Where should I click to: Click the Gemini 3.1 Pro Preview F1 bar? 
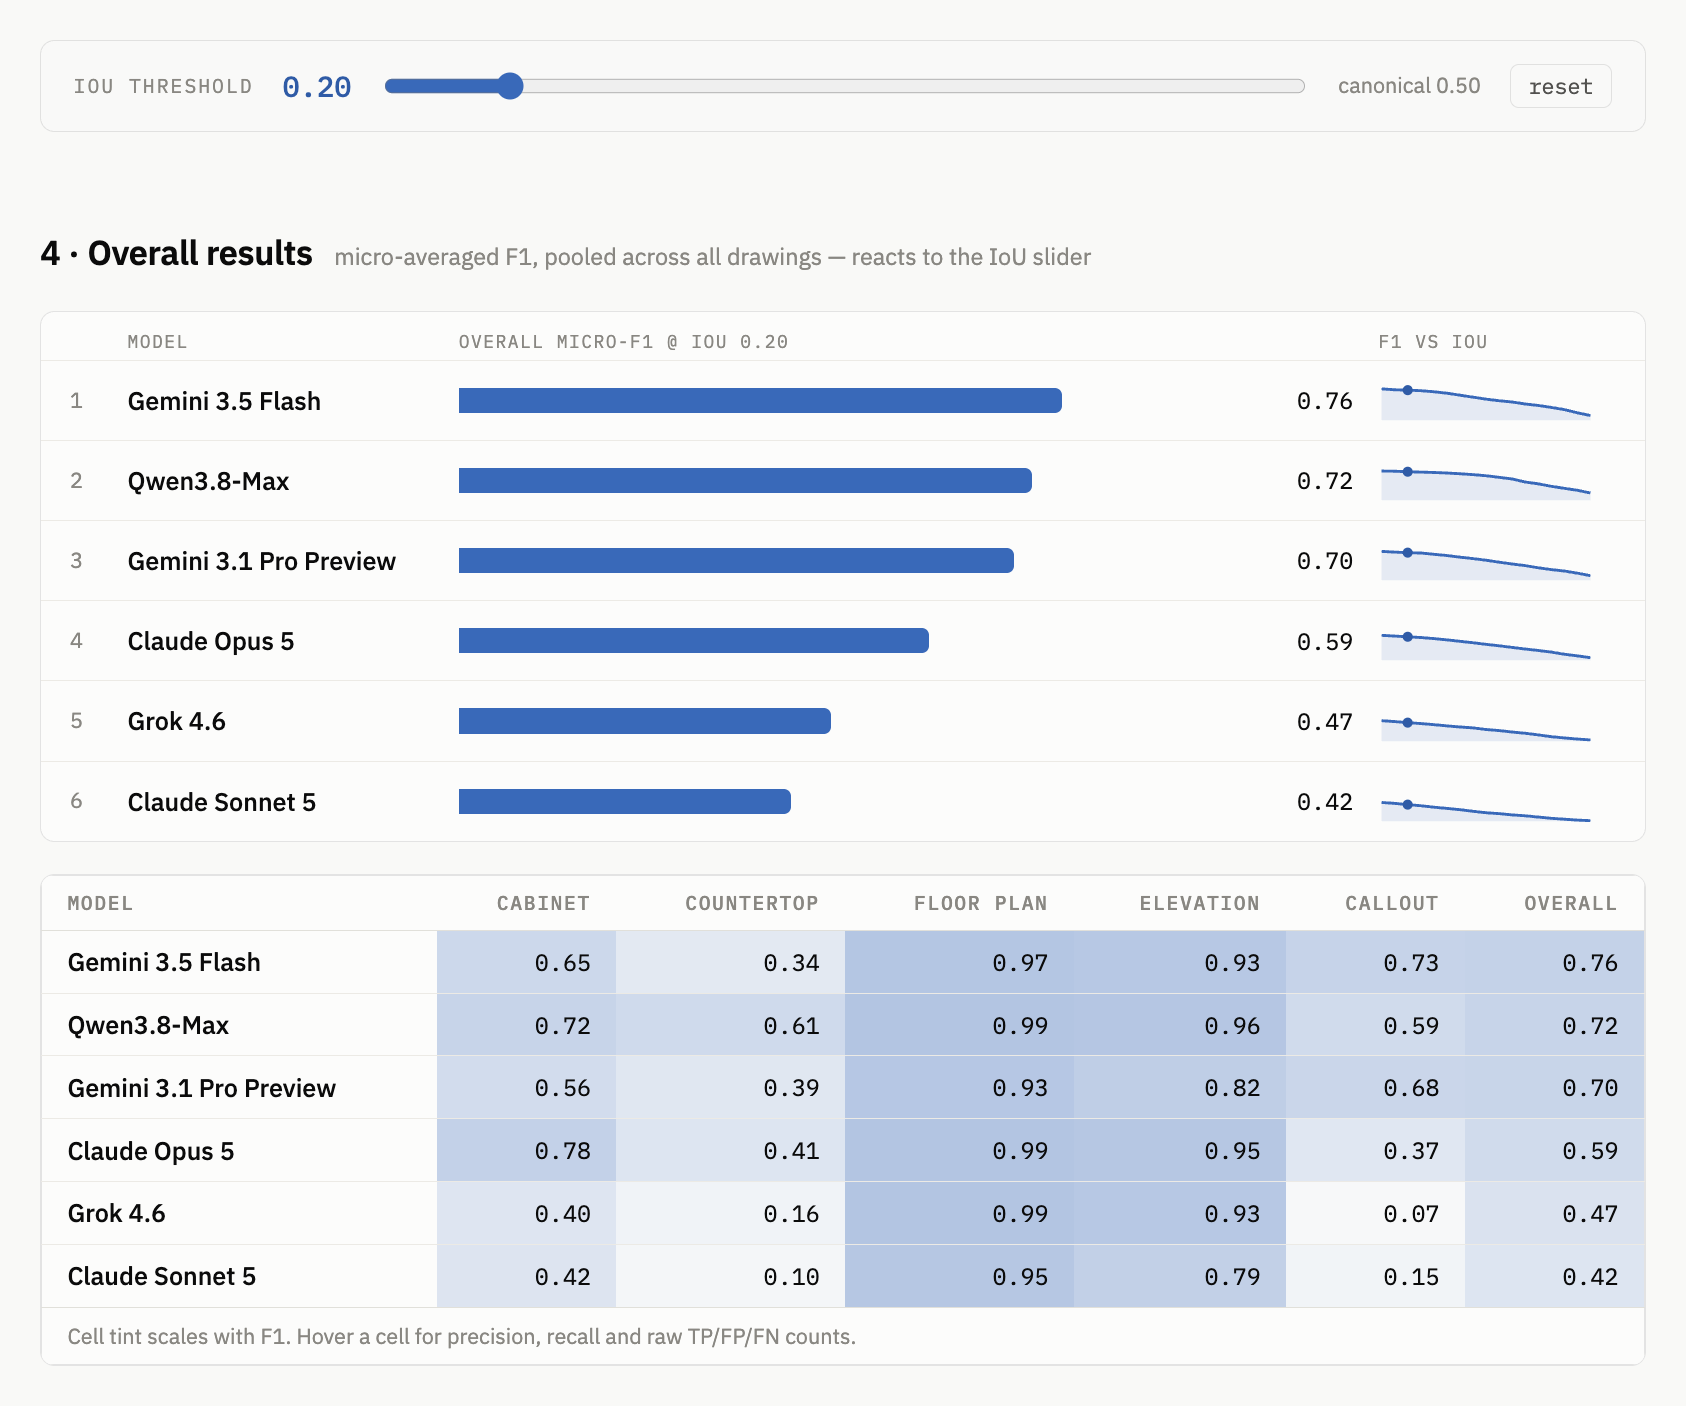(x=736, y=561)
